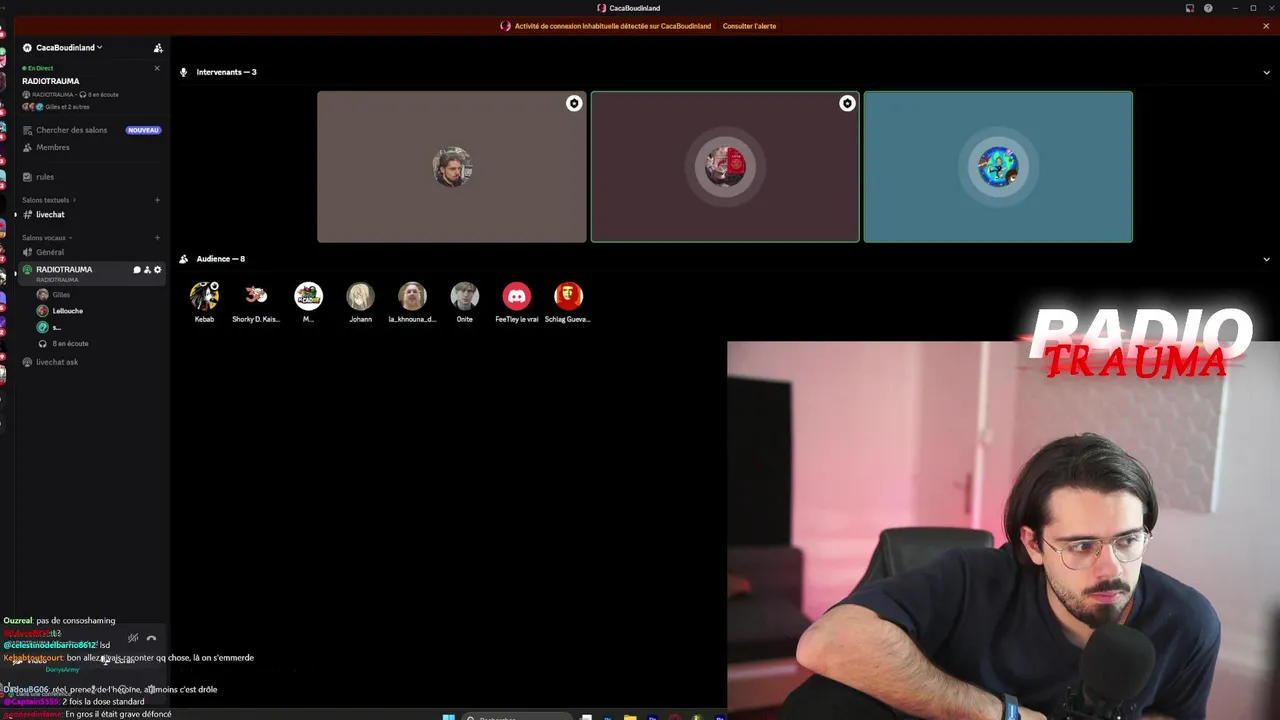This screenshot has width=1280, height=720.
Task: Open File Explorer folder icon in taskbar
Action: click(630, 717)
